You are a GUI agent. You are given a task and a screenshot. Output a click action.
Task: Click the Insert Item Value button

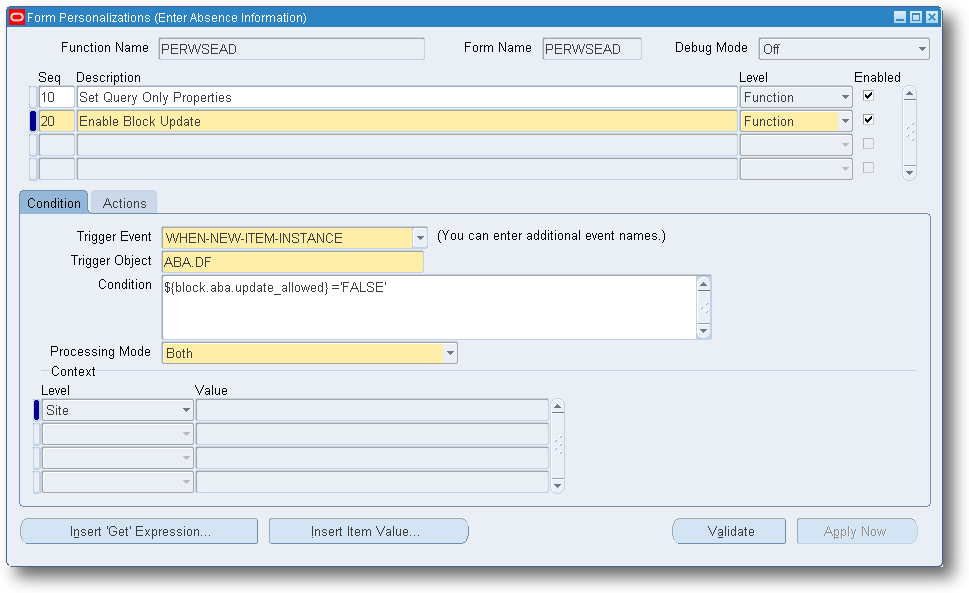[x=368, y=531]
